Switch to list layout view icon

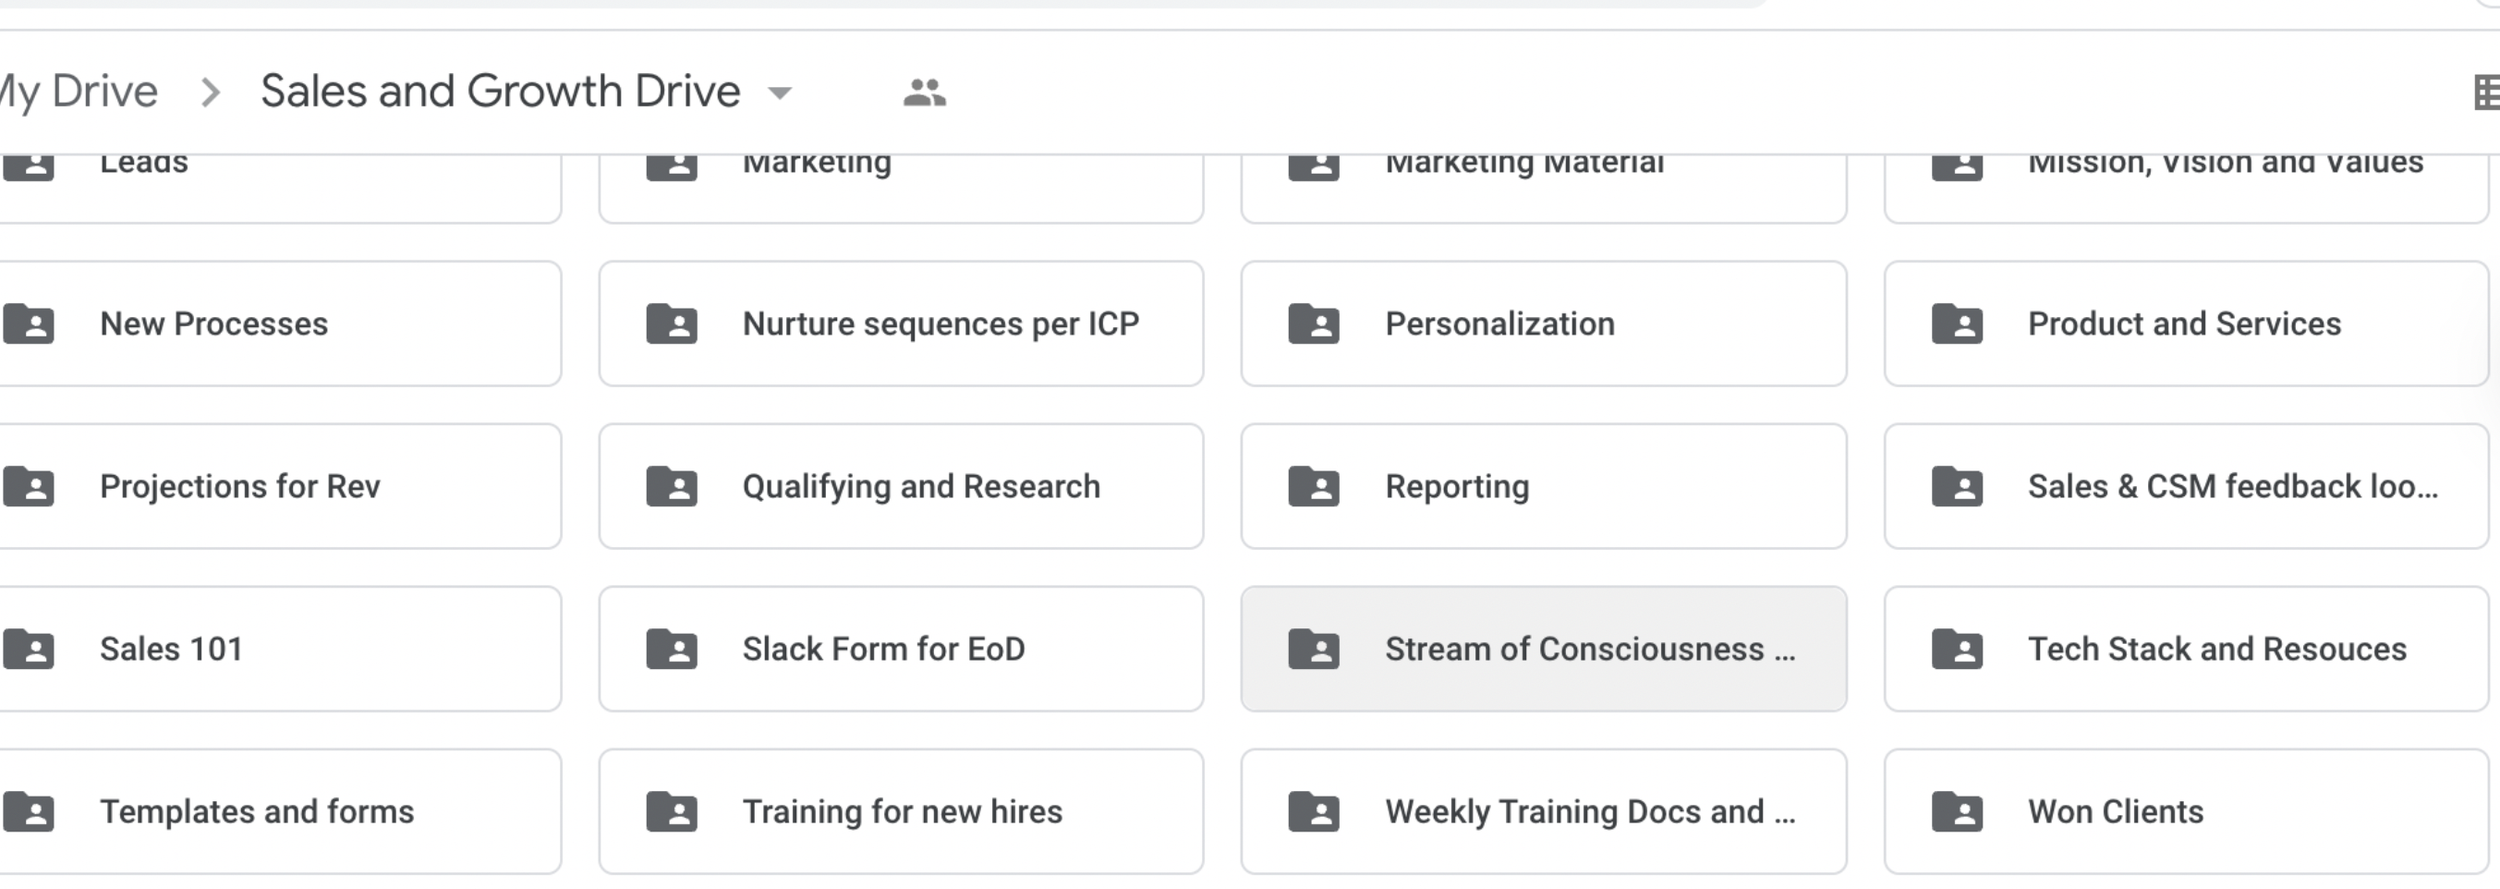(2487, 92)
